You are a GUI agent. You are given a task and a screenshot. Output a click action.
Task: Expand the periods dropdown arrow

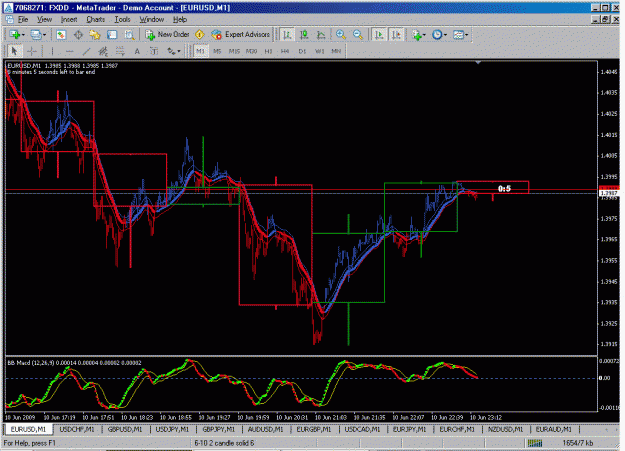445,35
